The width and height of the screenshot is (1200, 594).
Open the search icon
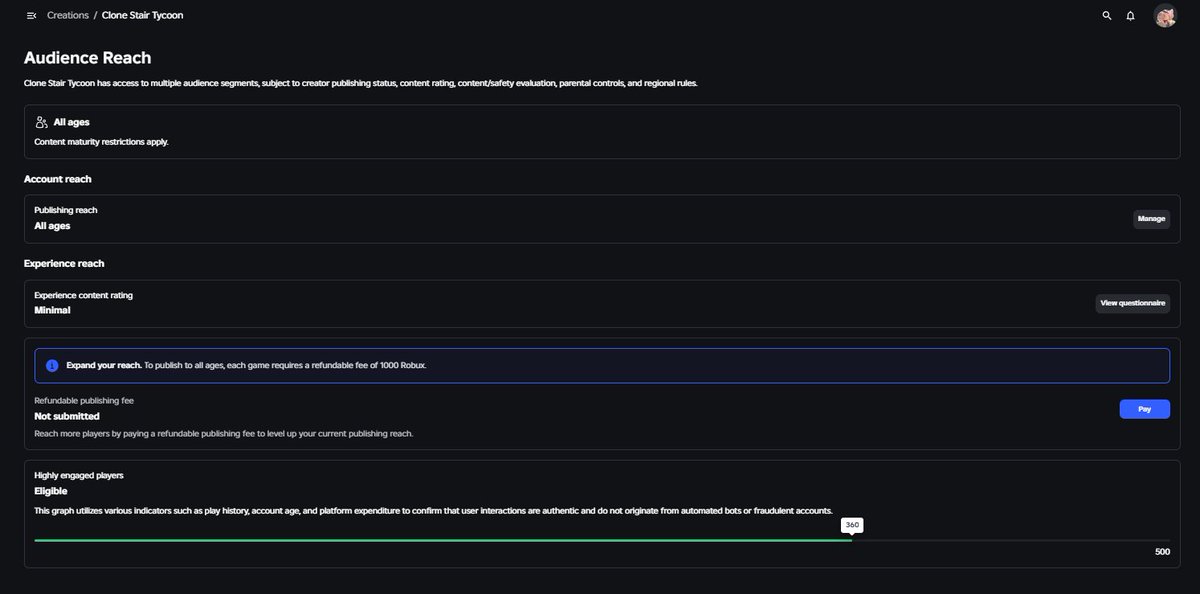(x=1106, y=16)
